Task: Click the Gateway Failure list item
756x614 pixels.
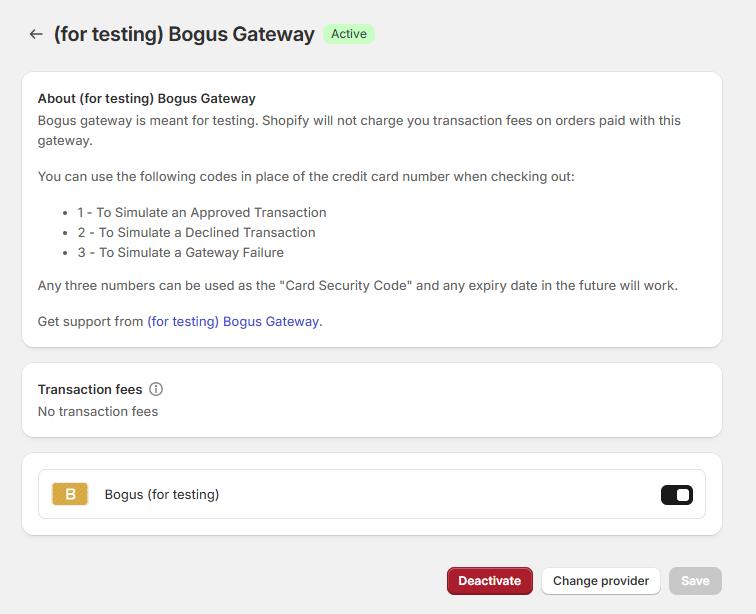Action: pos(180,252)
